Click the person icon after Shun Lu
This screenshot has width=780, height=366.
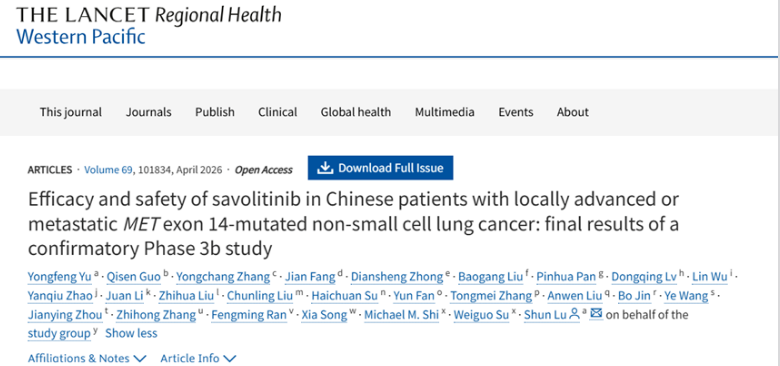(574, 314)
